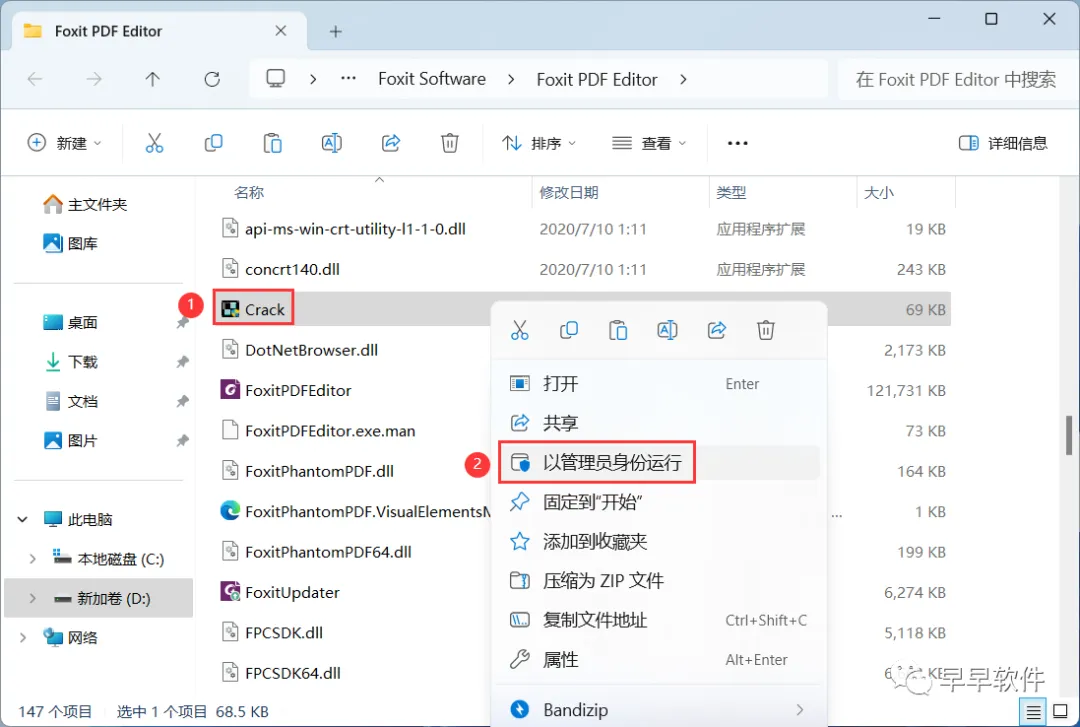
Task: Click the Paste icon in the toolbar
Action: pos(273,143)
